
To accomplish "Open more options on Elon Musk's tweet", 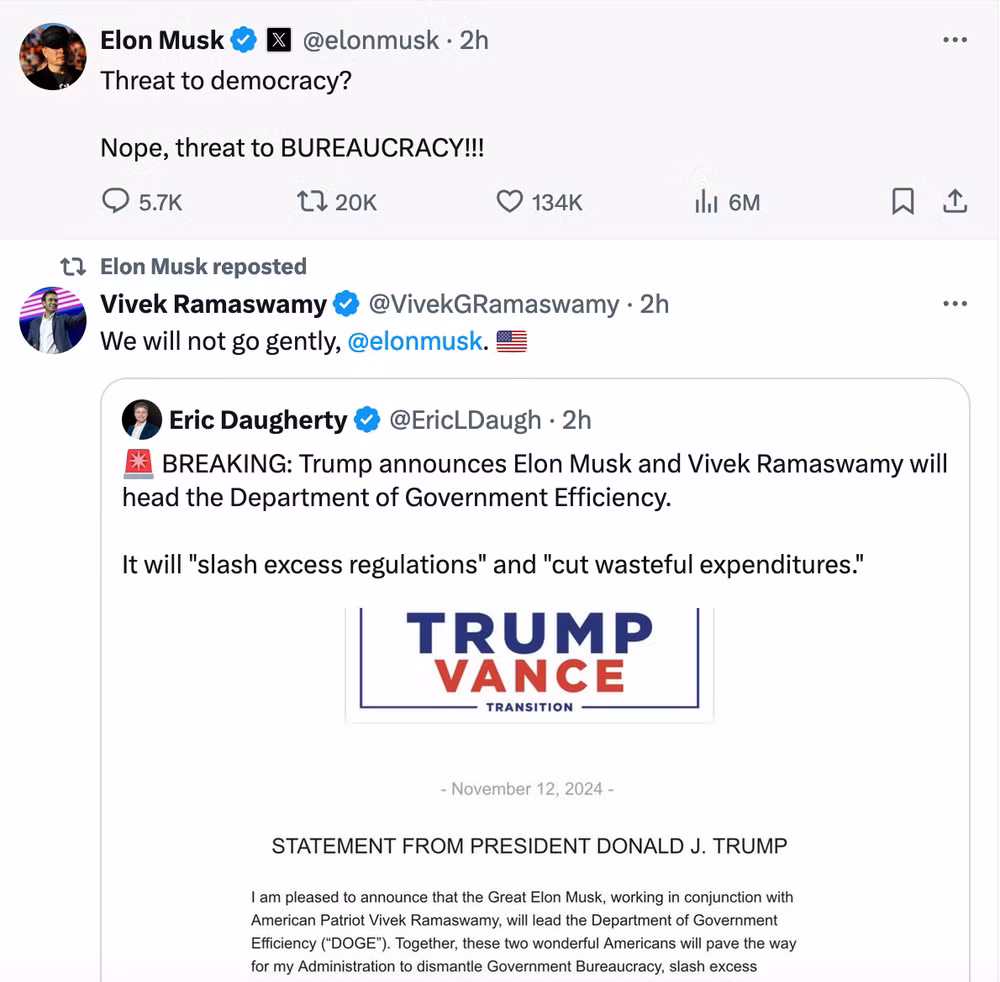I will [x=955, y=40].
